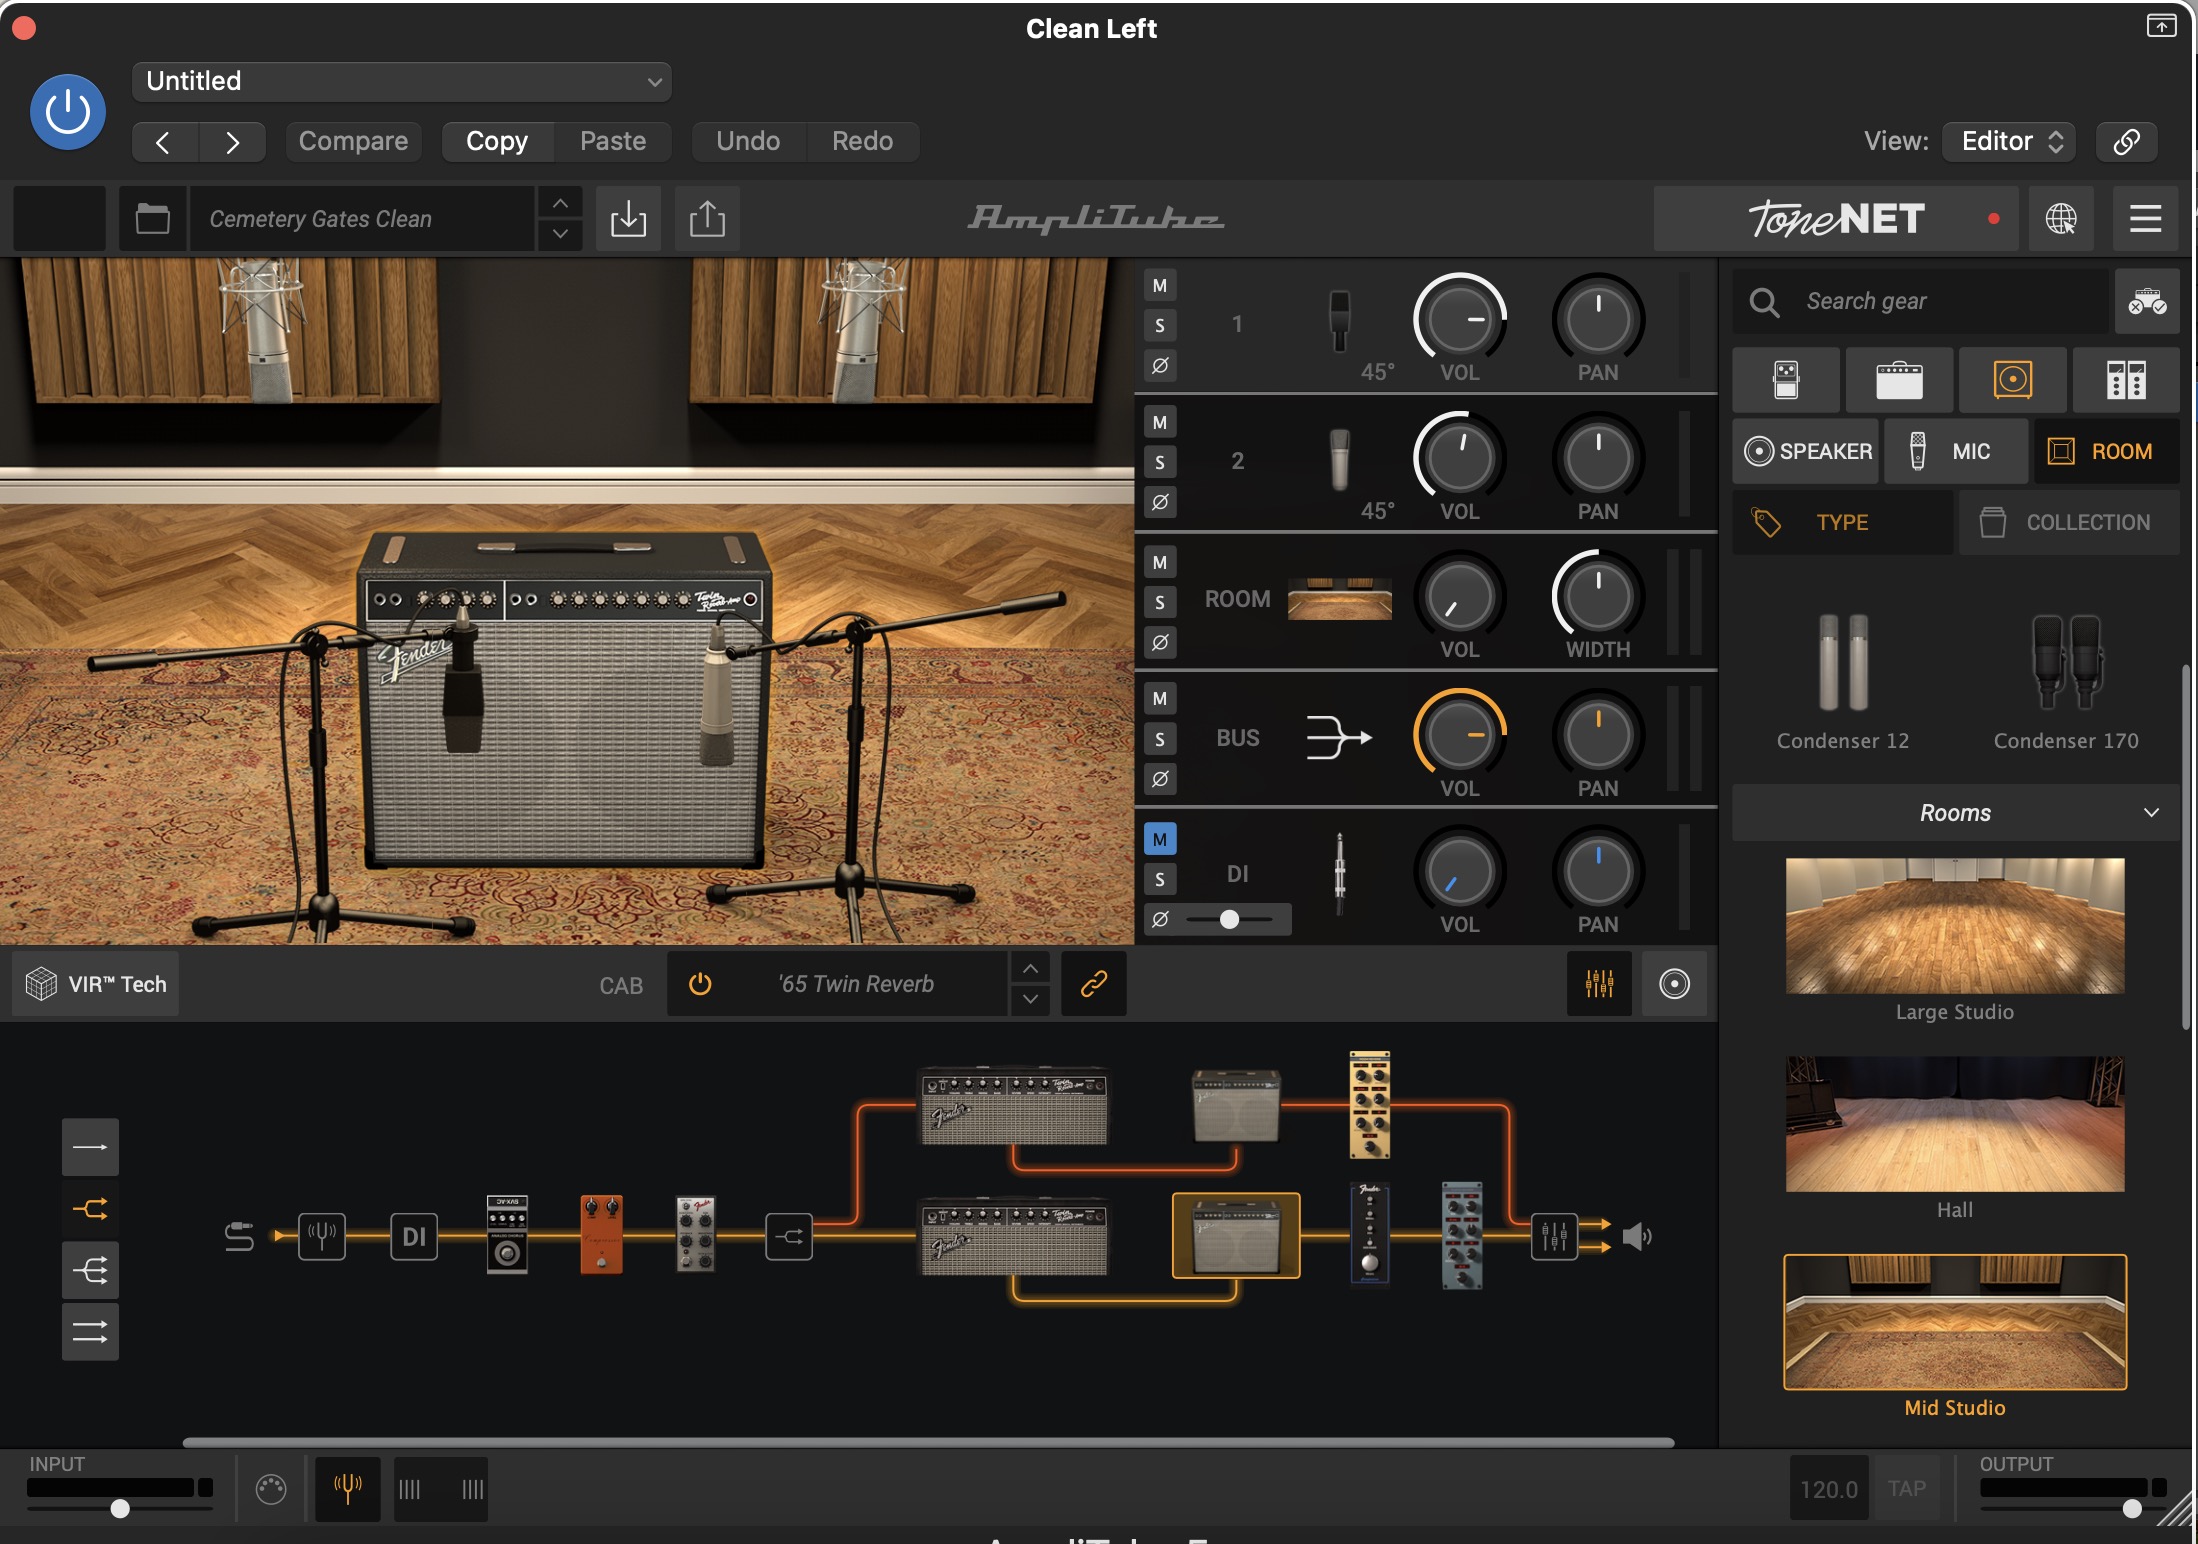The height and width of the screenshot is (1544, 2198).
Task: Open the preset browser folder icon
Action: coord(152,218)
